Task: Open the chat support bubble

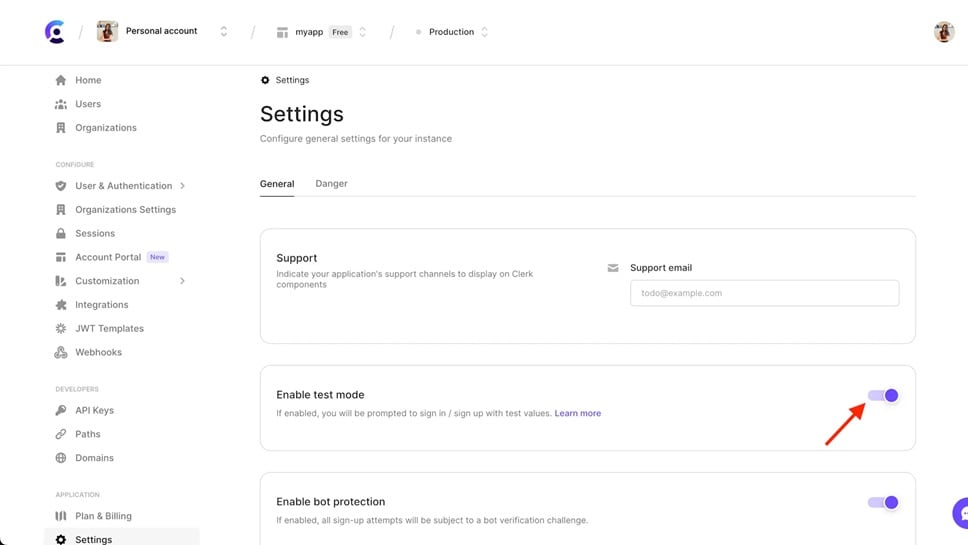Action: (961, 513)
